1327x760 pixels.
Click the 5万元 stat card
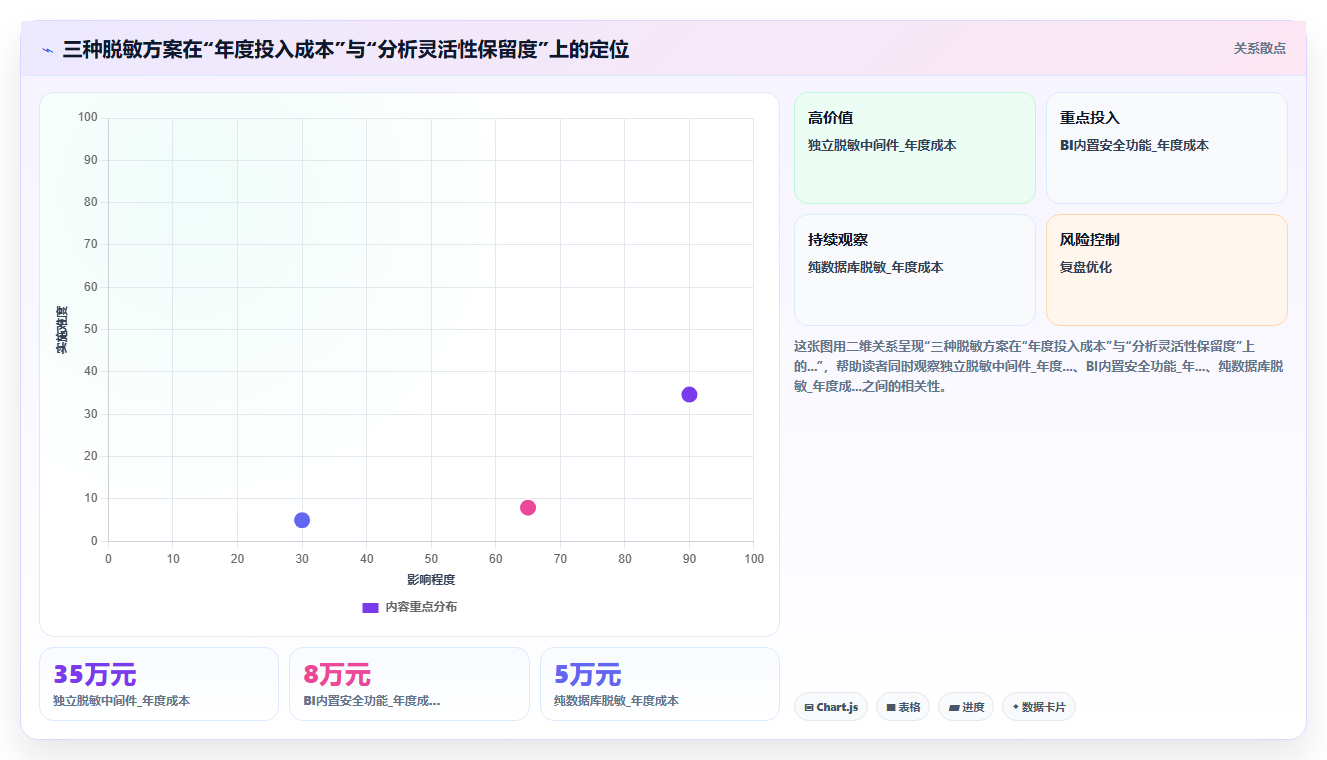[660, 684]
